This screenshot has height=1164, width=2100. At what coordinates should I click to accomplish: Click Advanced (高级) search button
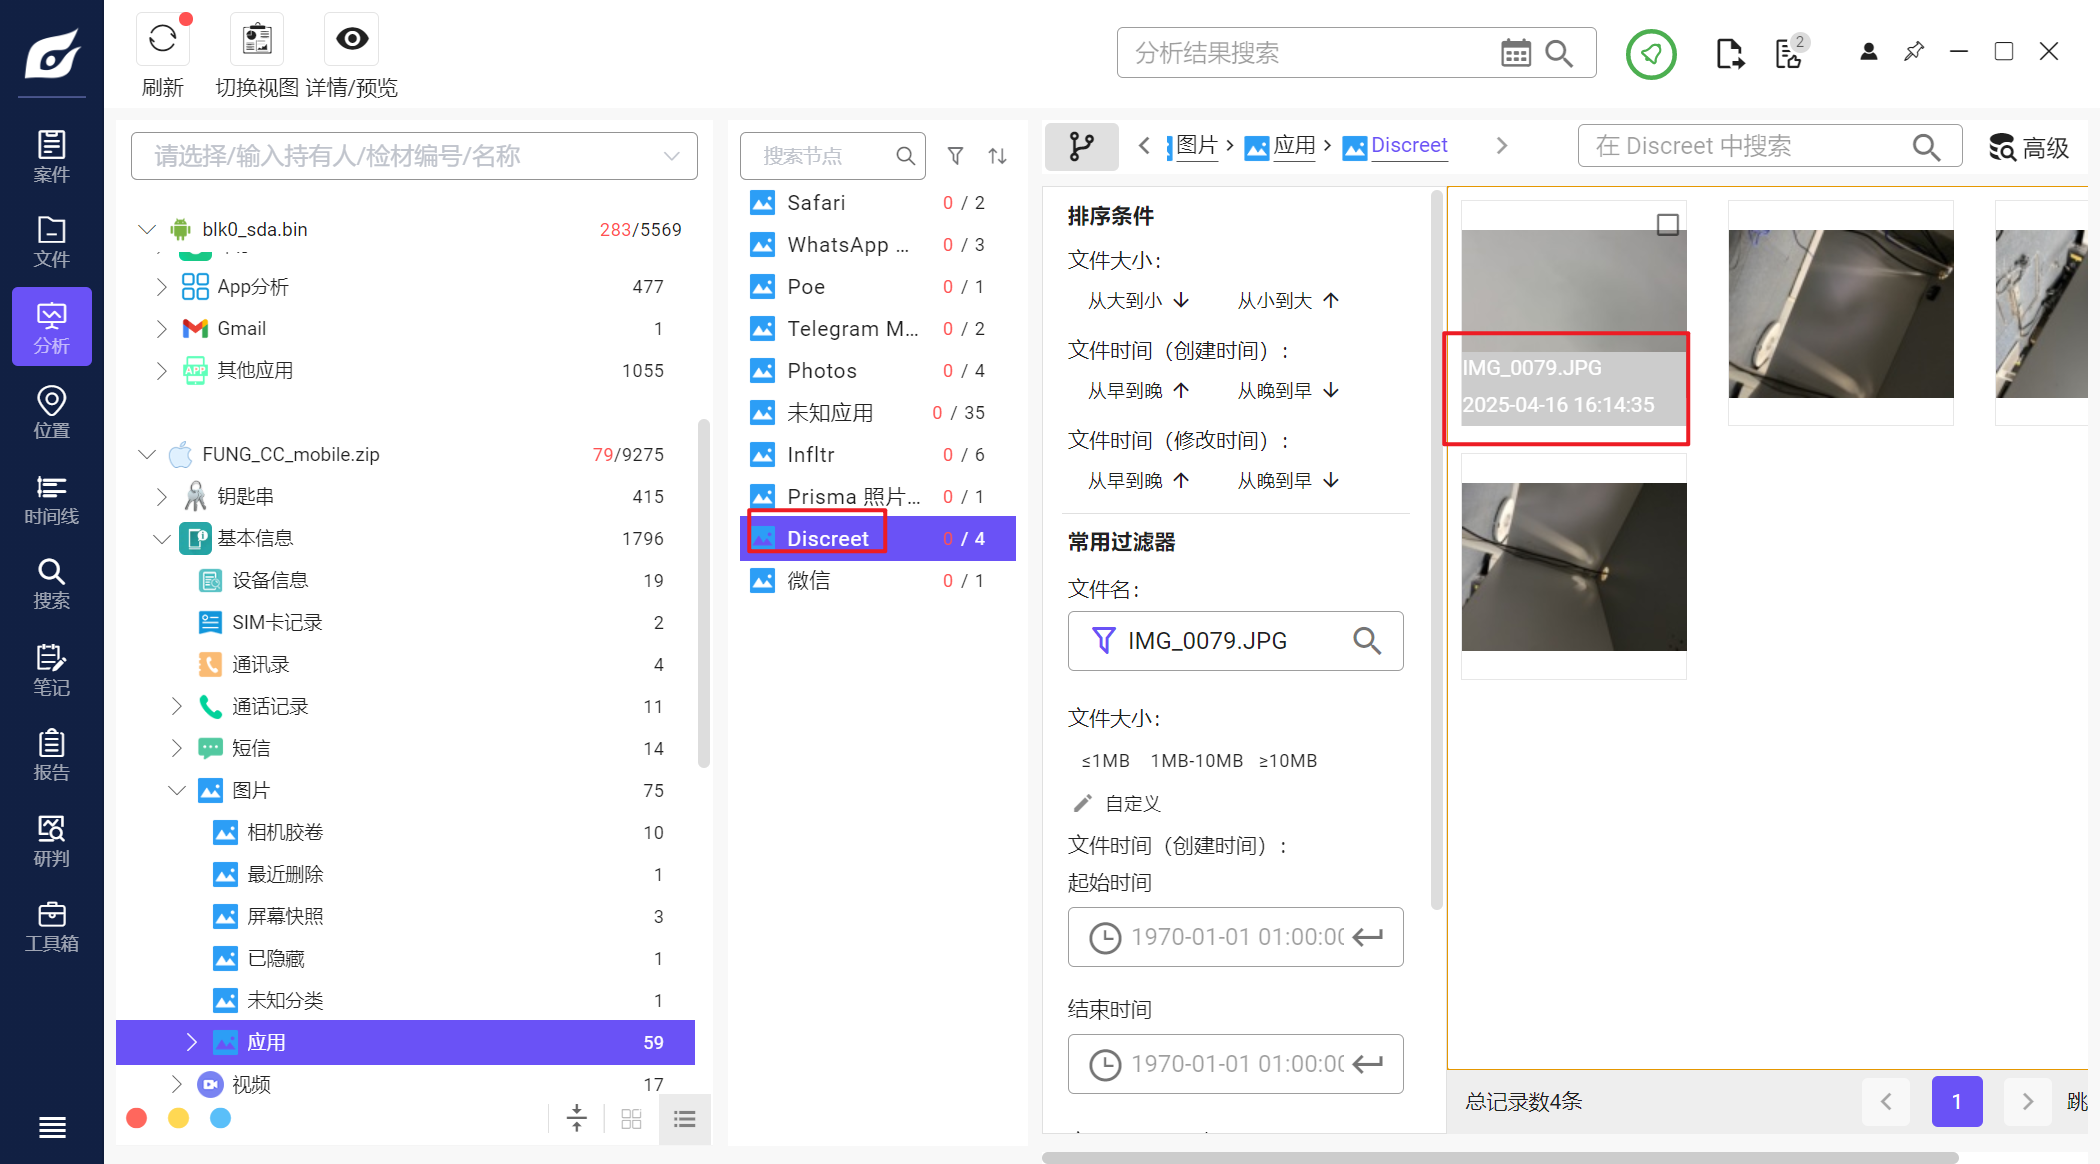point(2029,148)
